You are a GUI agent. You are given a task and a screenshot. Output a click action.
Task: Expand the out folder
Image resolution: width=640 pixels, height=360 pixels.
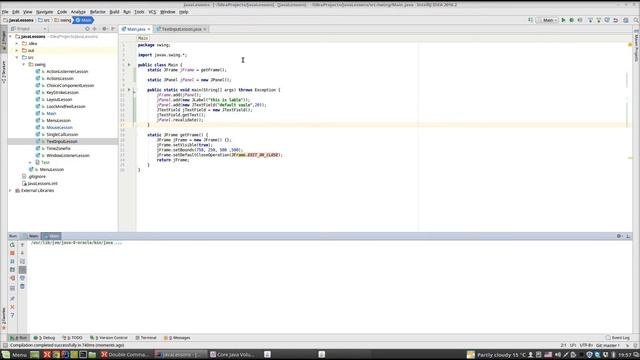pos(17,50)
